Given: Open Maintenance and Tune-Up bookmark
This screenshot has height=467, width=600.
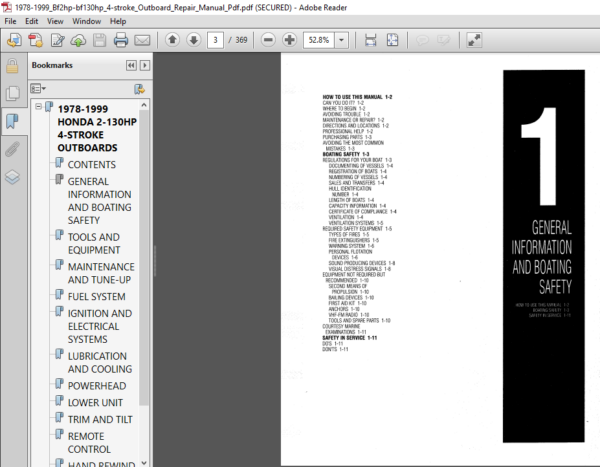Looking at the screenshot, I should pyautogui.click(x=101, y=273).
